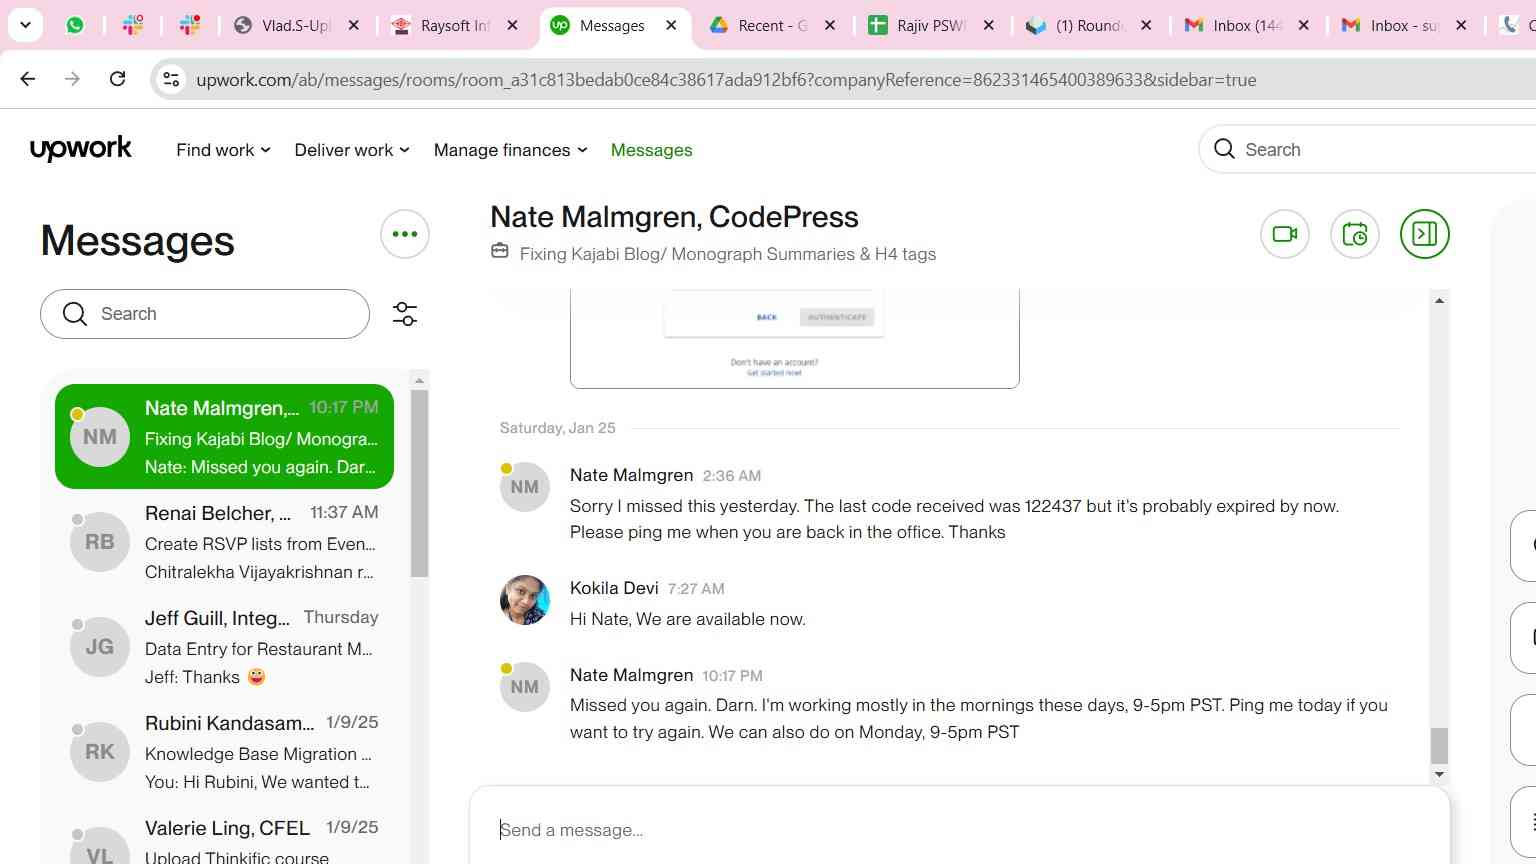
Task: Click the browser address bar URL
Action: point(726,80)
